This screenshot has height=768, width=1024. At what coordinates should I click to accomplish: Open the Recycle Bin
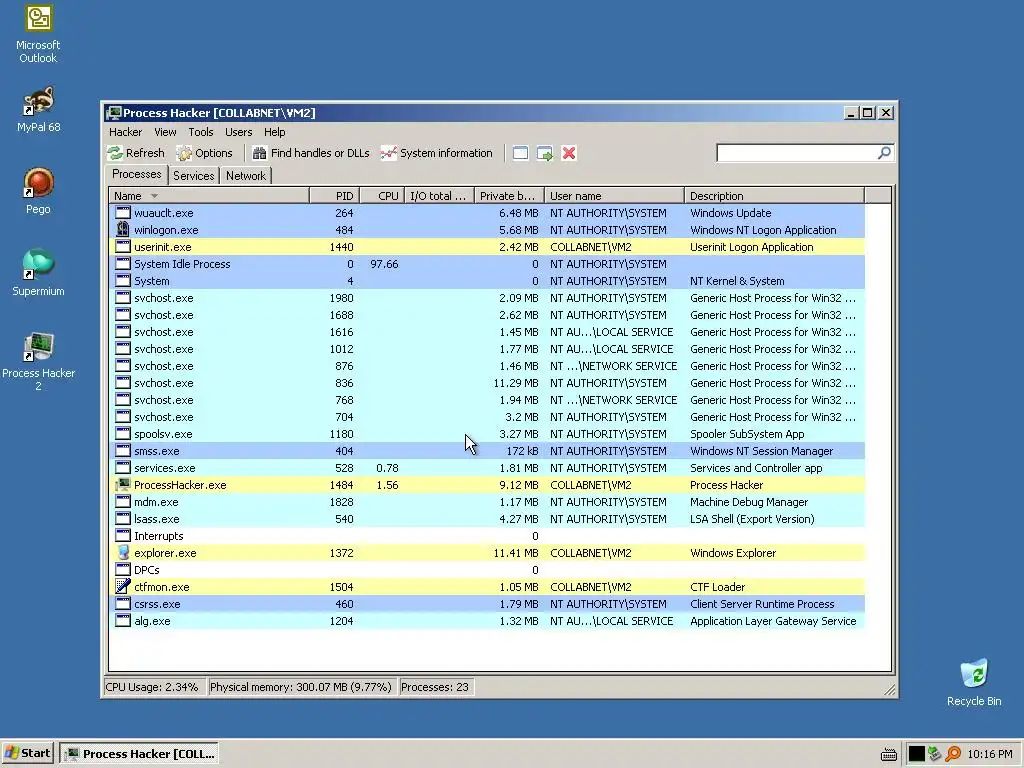tap(974, 682)
